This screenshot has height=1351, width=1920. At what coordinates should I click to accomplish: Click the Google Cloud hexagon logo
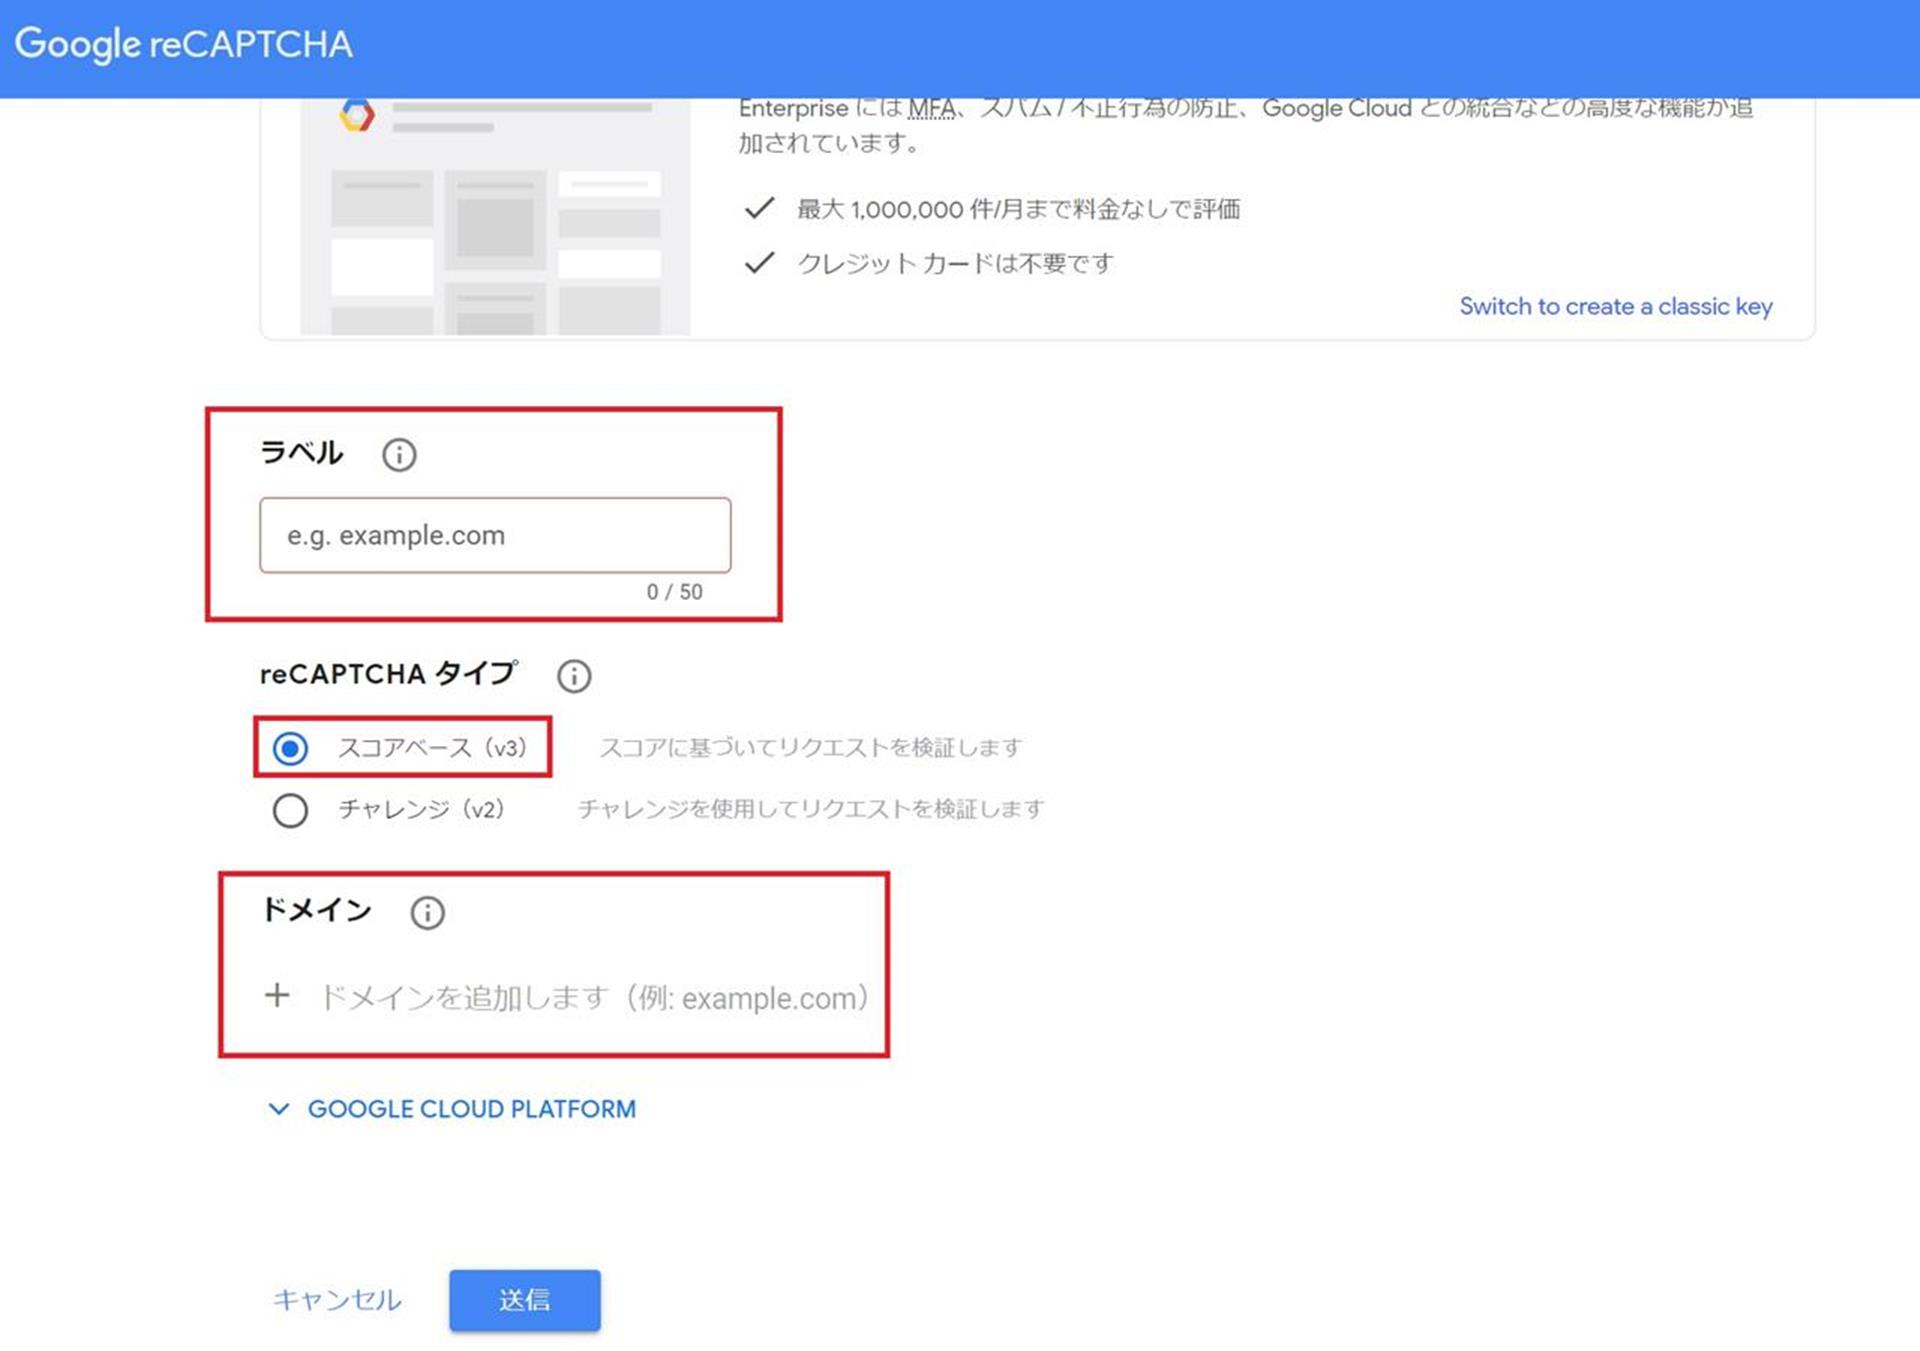click(x=357, y=115)
